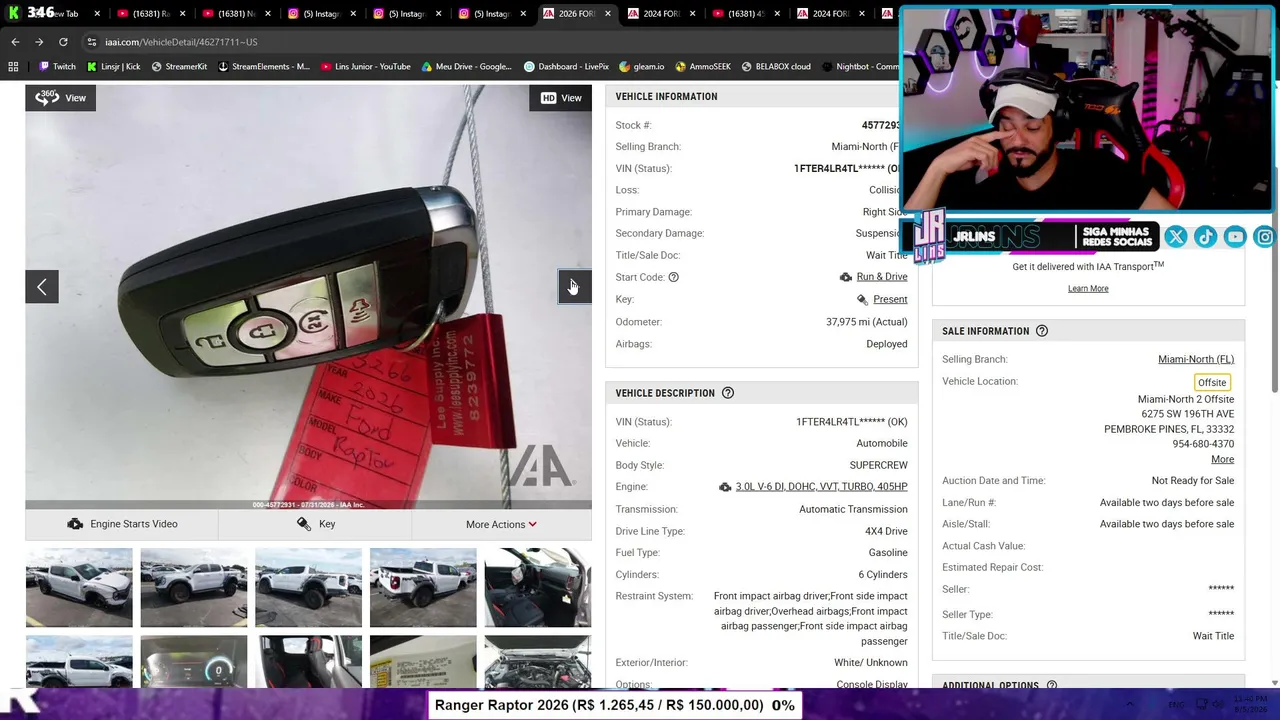Play the Engine Starts Video
The image size is (1280, 720).
[122, 524]
